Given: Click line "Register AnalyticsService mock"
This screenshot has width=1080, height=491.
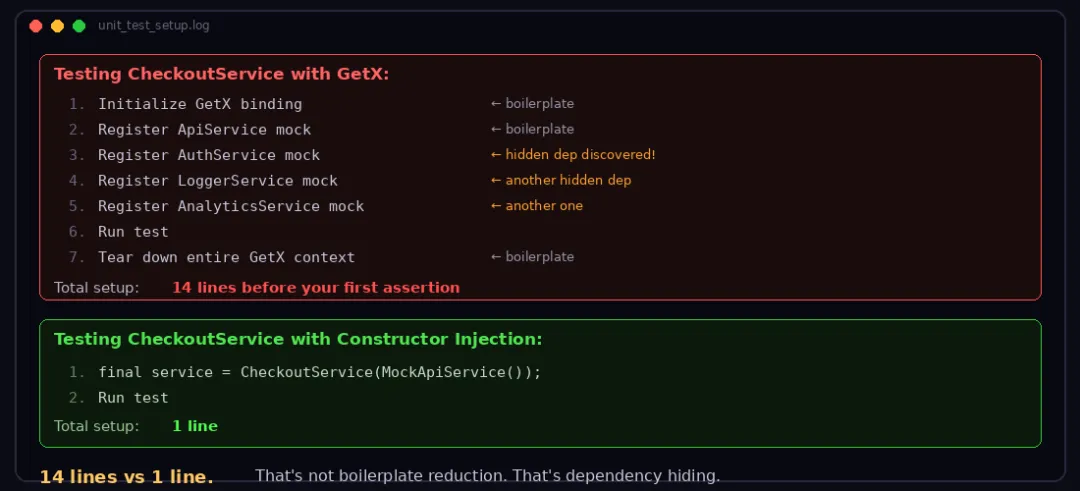Looking at the screenshot, I should 231,206.
